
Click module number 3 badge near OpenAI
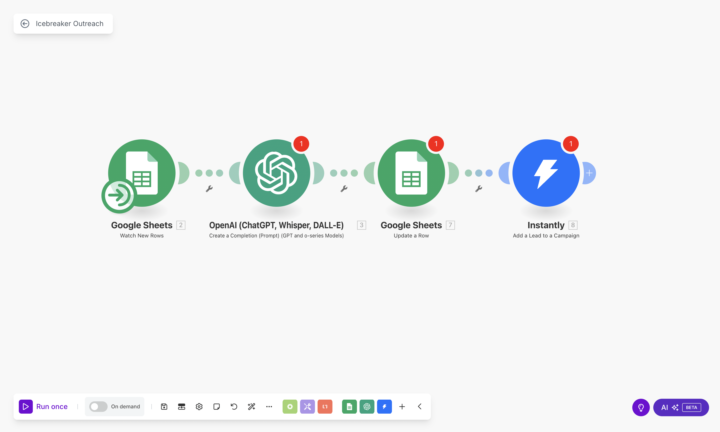click(361, 225)
